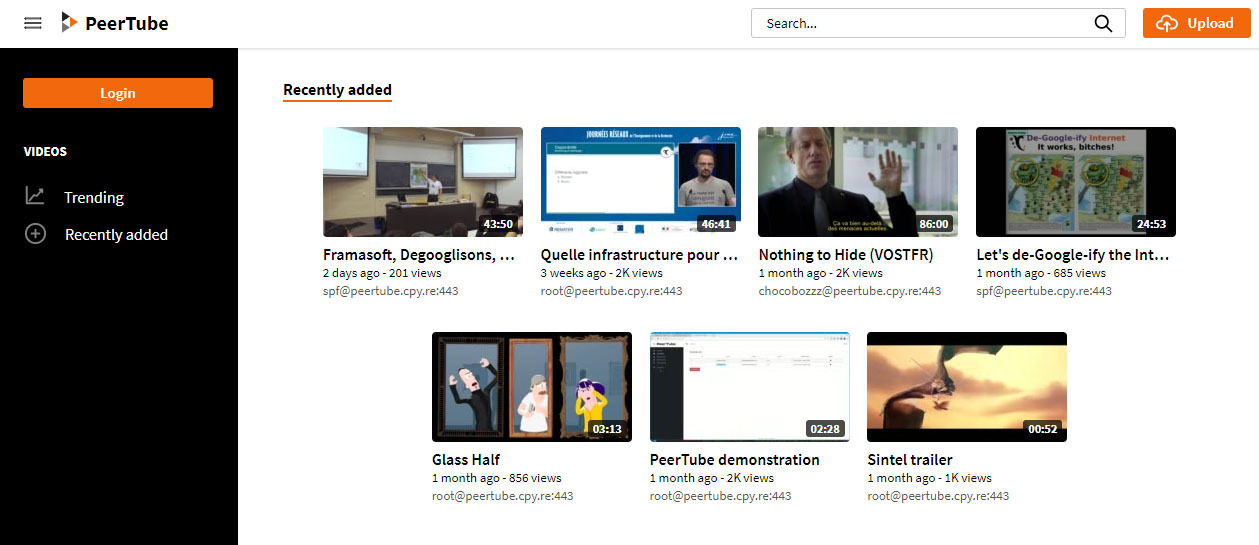Click the 'Sintel trailer' video title
Image resolution: width=1259 pixels, height=545 pixels.
[x=910, y=460]
